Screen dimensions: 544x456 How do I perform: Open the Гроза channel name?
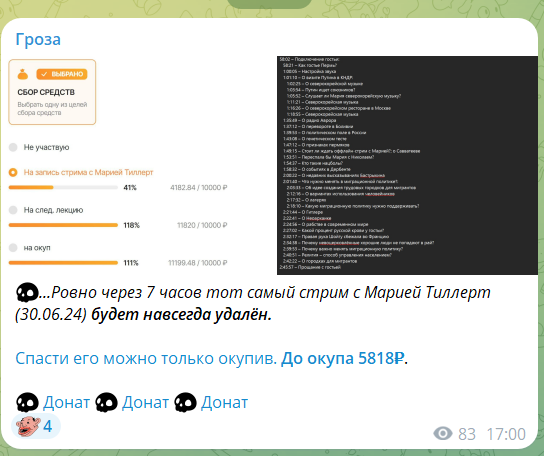point(38,39)
